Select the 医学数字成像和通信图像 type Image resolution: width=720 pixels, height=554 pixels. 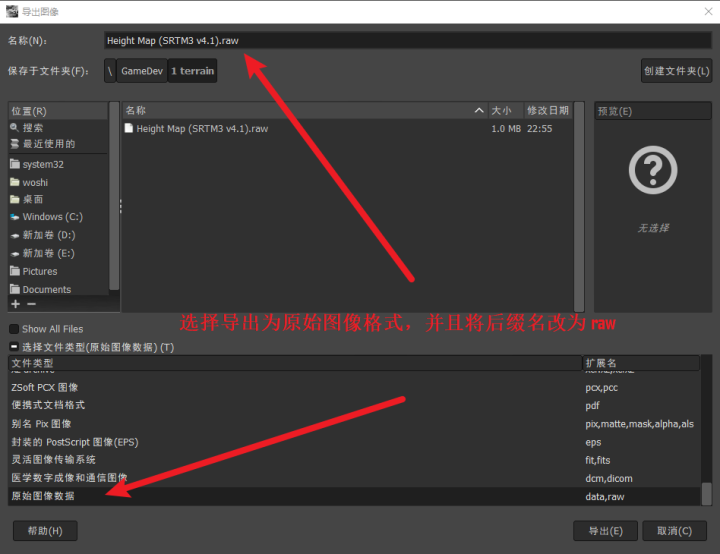click(354, 478)
